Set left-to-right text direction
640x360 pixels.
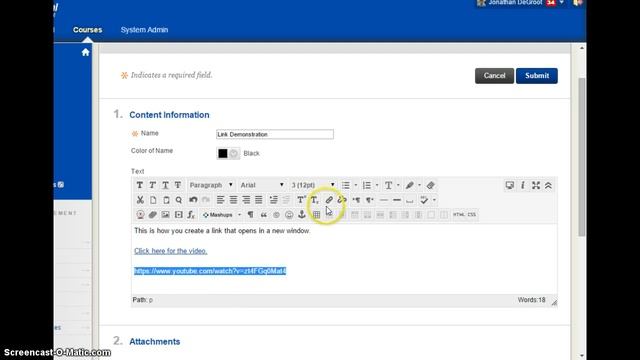356,200
